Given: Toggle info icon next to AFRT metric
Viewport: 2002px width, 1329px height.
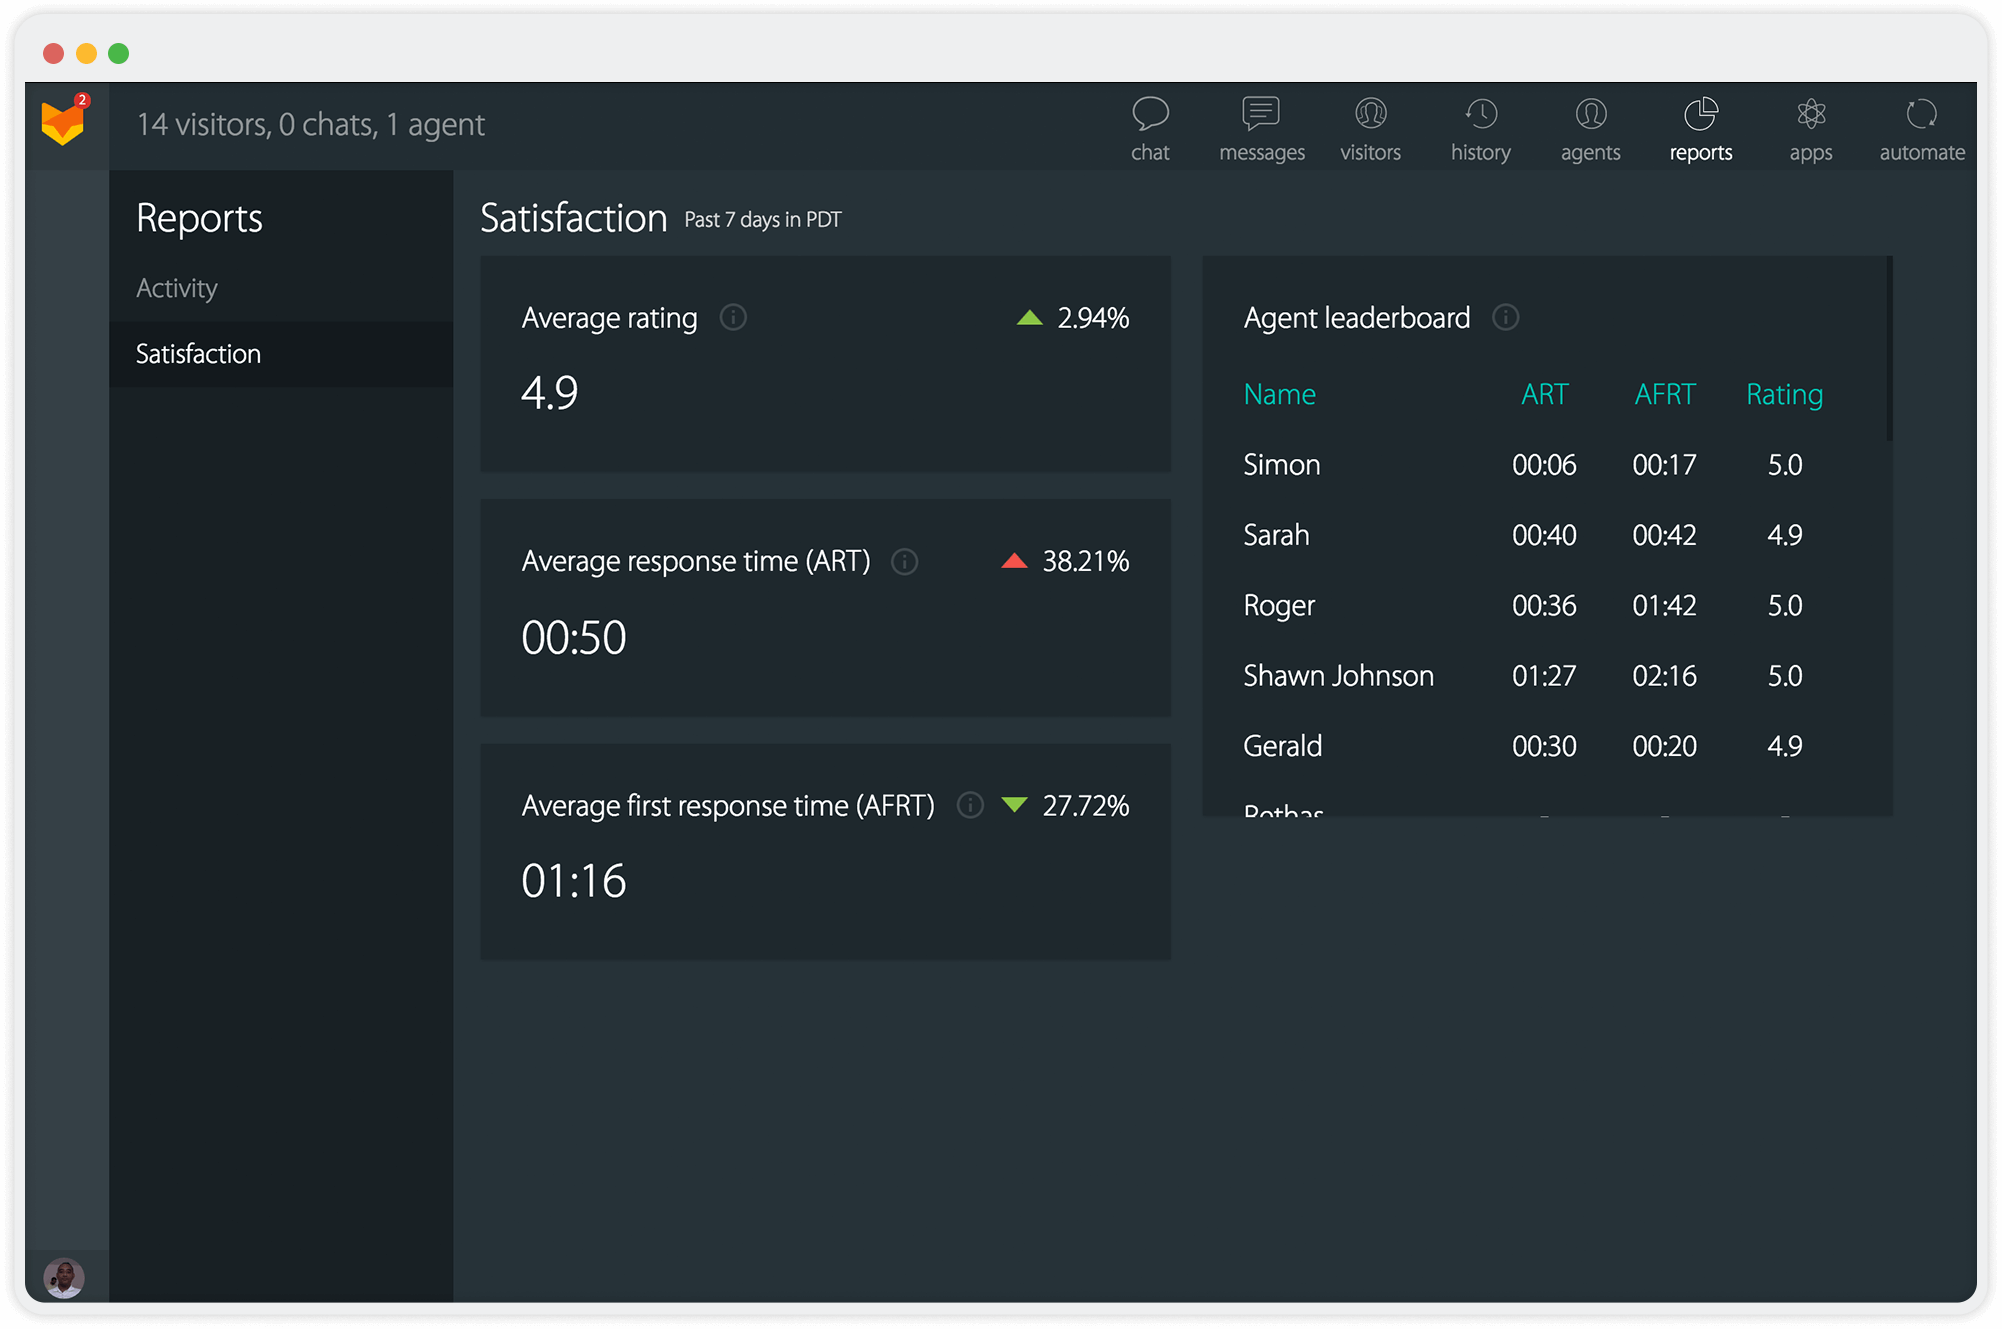Looking at the screenshot, I should pos(971,805).
